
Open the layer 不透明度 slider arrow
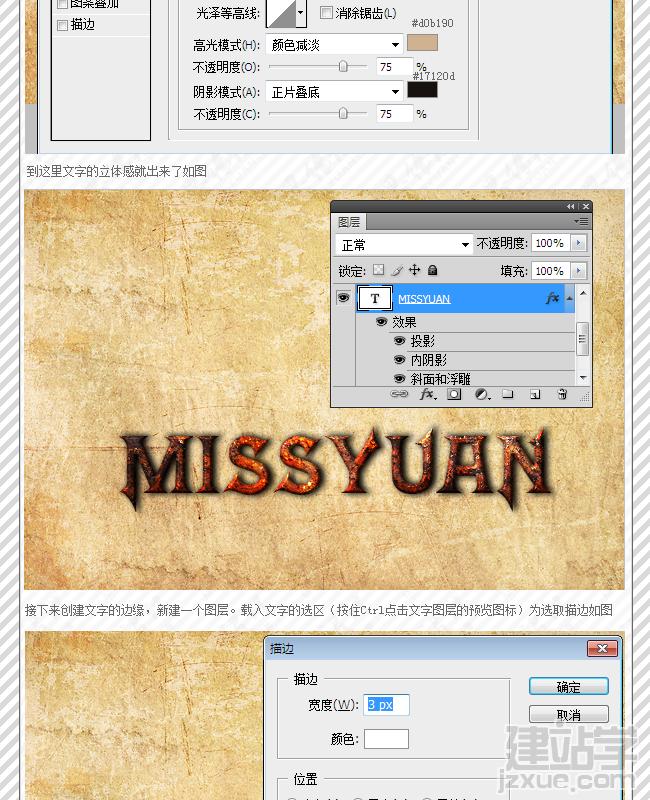pos(579,243)
